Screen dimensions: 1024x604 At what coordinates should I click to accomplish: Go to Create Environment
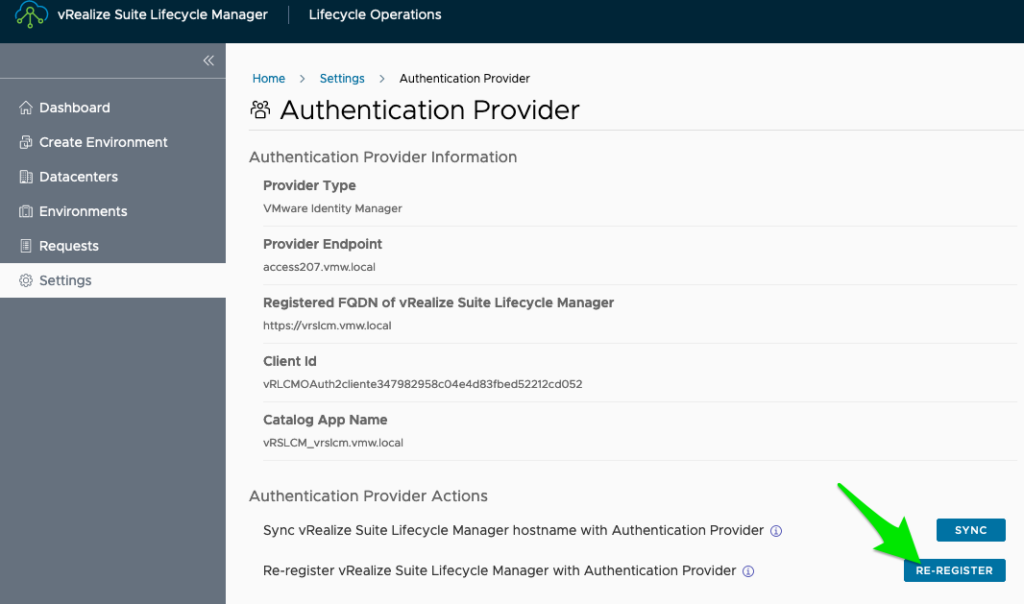[113, 142]
